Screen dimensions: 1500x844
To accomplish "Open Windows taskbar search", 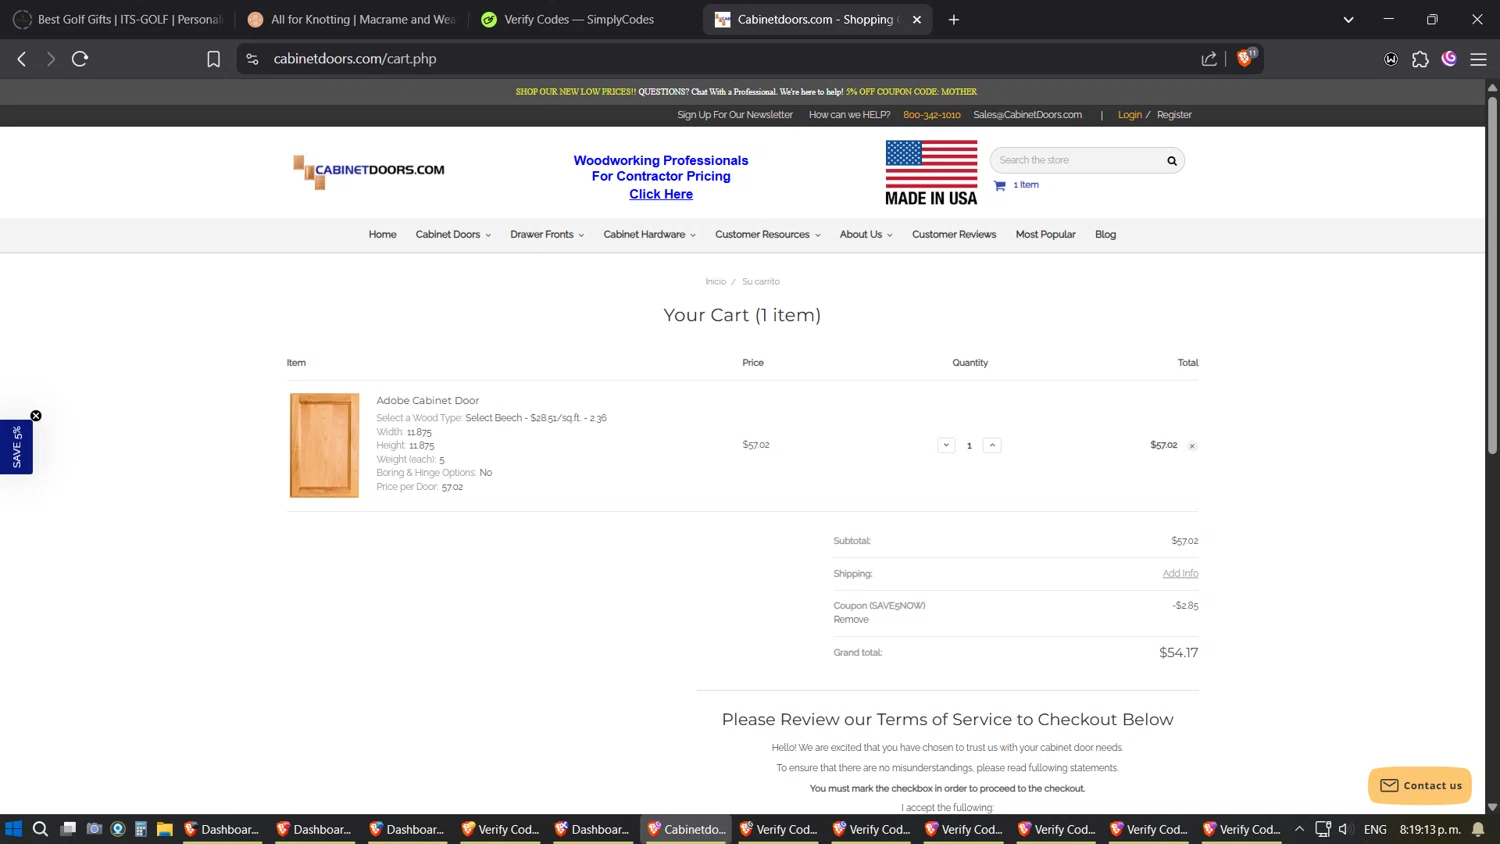I will click(40, 829).
